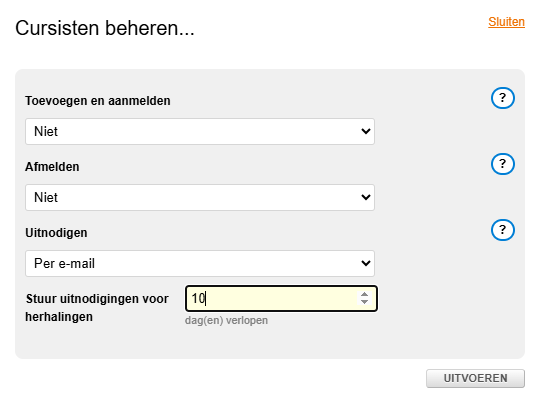Click the Toevoegen en aanmelden label
The height and width of the screenshot is (399, 539).
click(x=98, y=101)
